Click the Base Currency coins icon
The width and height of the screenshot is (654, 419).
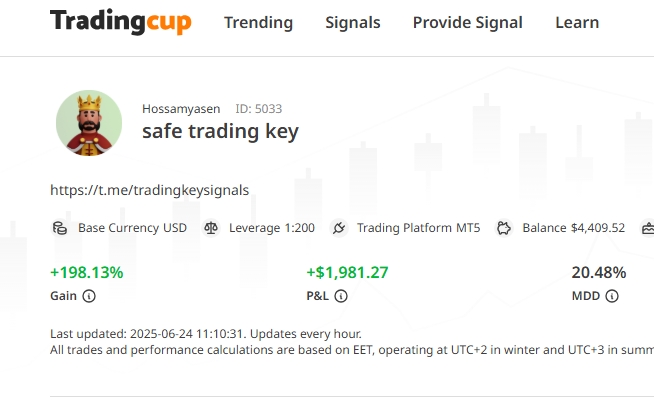[x=60, y=228]
